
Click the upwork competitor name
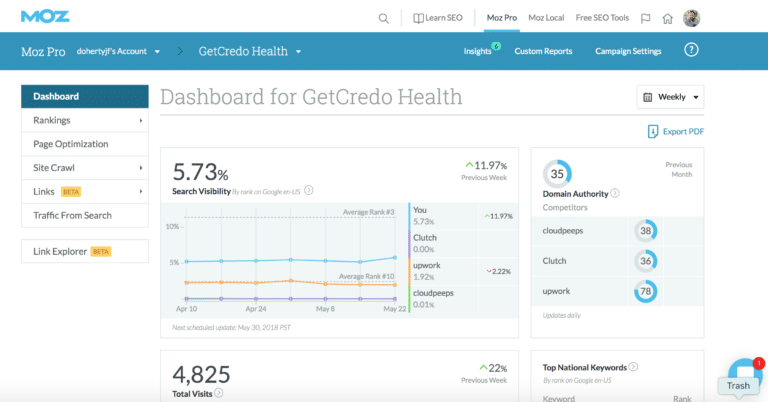pyautogui.click(x=556, y=291)
